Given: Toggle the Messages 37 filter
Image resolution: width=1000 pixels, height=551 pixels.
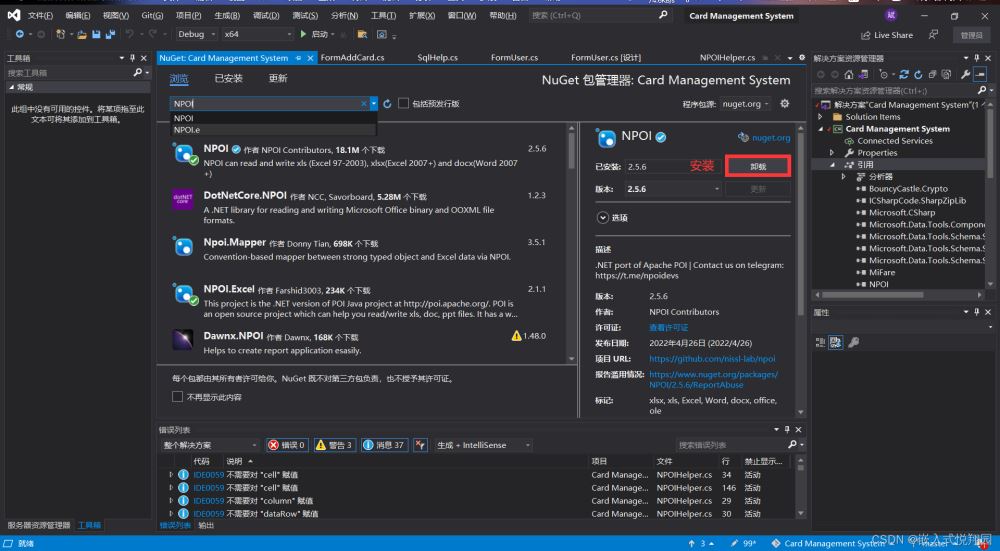Looking at the screenshot, I should [385, 445].
